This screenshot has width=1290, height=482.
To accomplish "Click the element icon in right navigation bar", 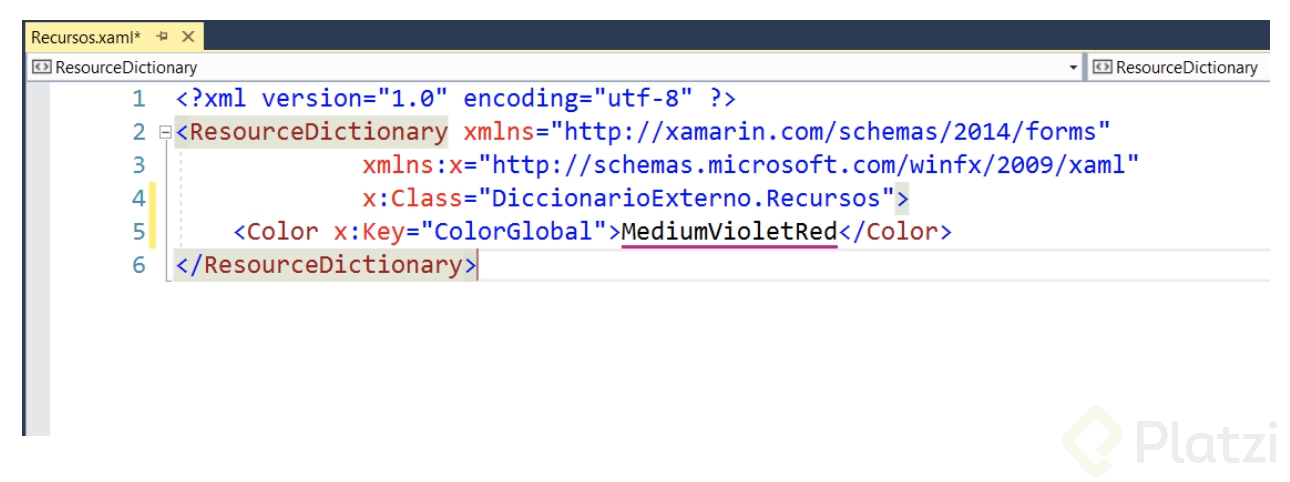I will click(1103, 68).
